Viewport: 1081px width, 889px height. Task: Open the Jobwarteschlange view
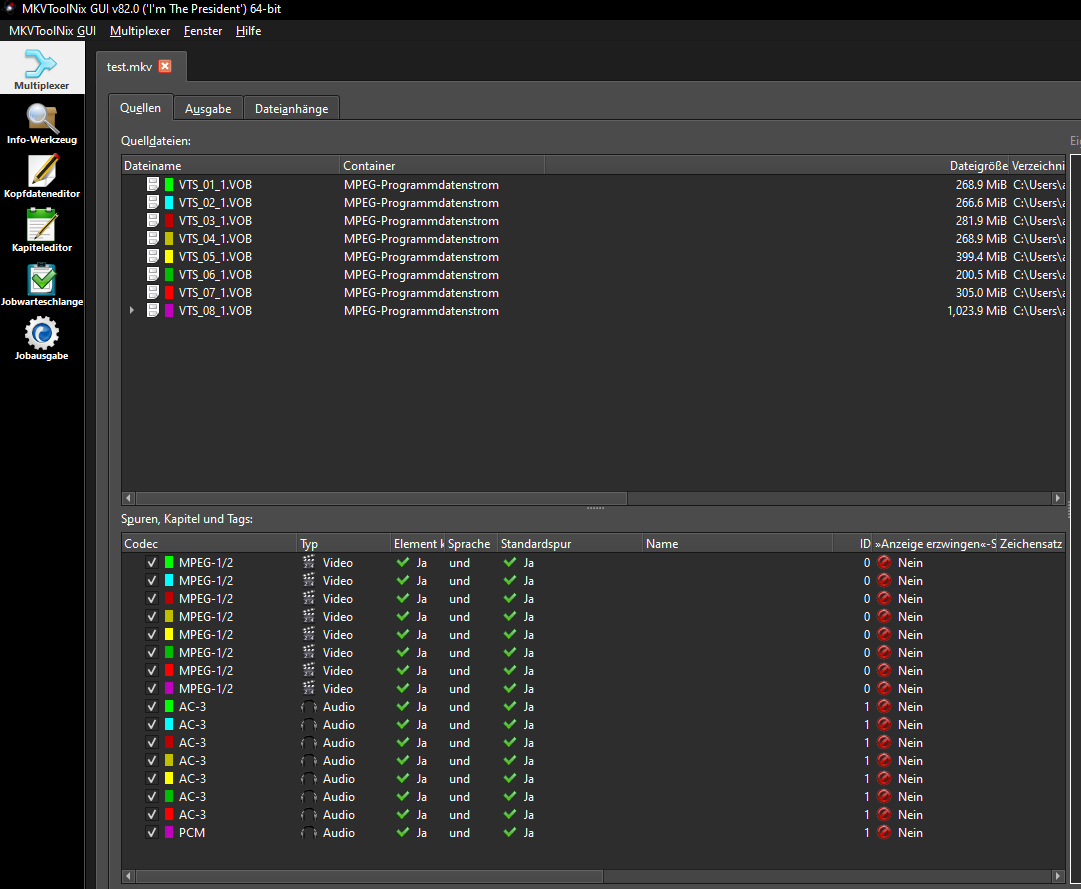pos(42,285)
